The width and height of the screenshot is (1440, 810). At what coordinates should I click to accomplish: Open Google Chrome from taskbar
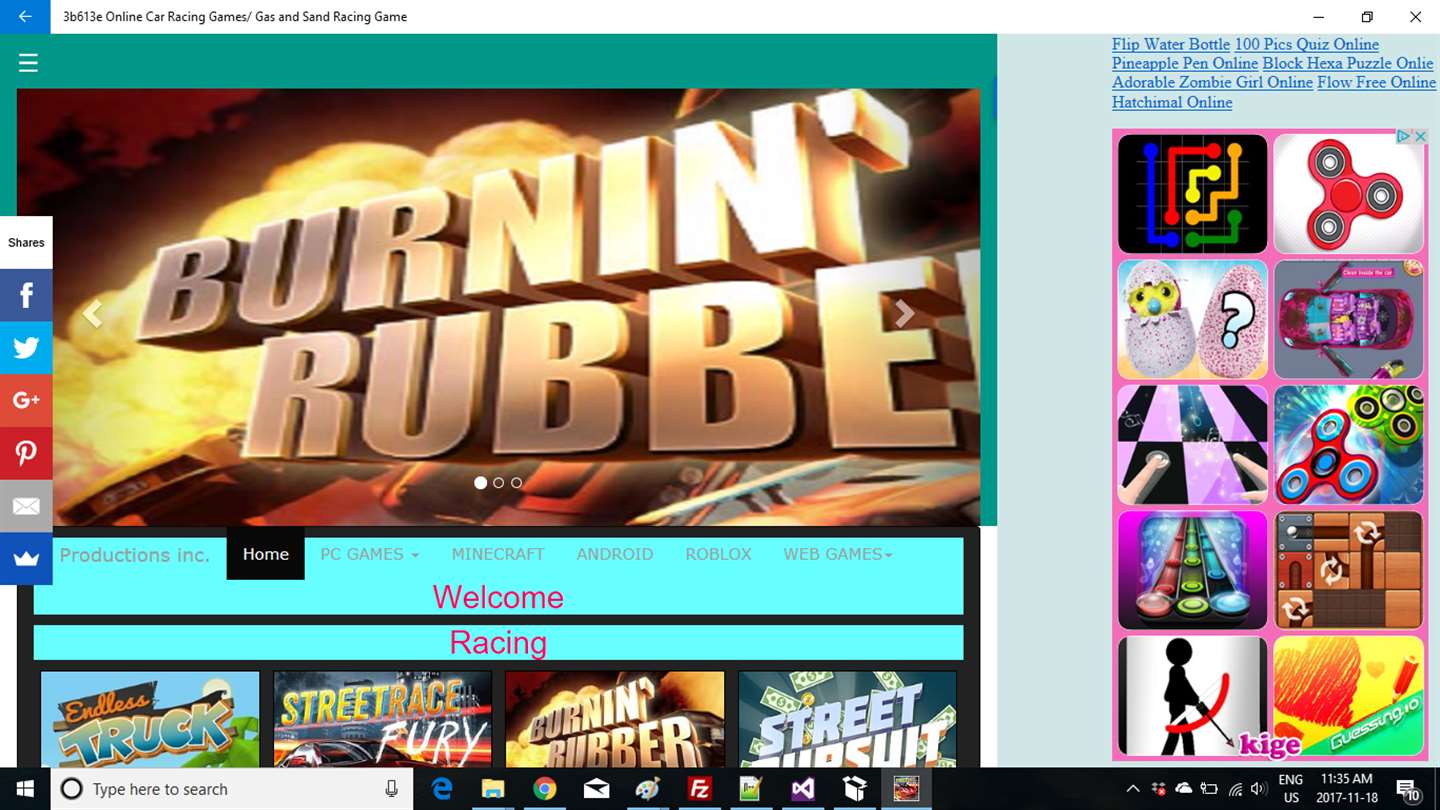[545, 789]
